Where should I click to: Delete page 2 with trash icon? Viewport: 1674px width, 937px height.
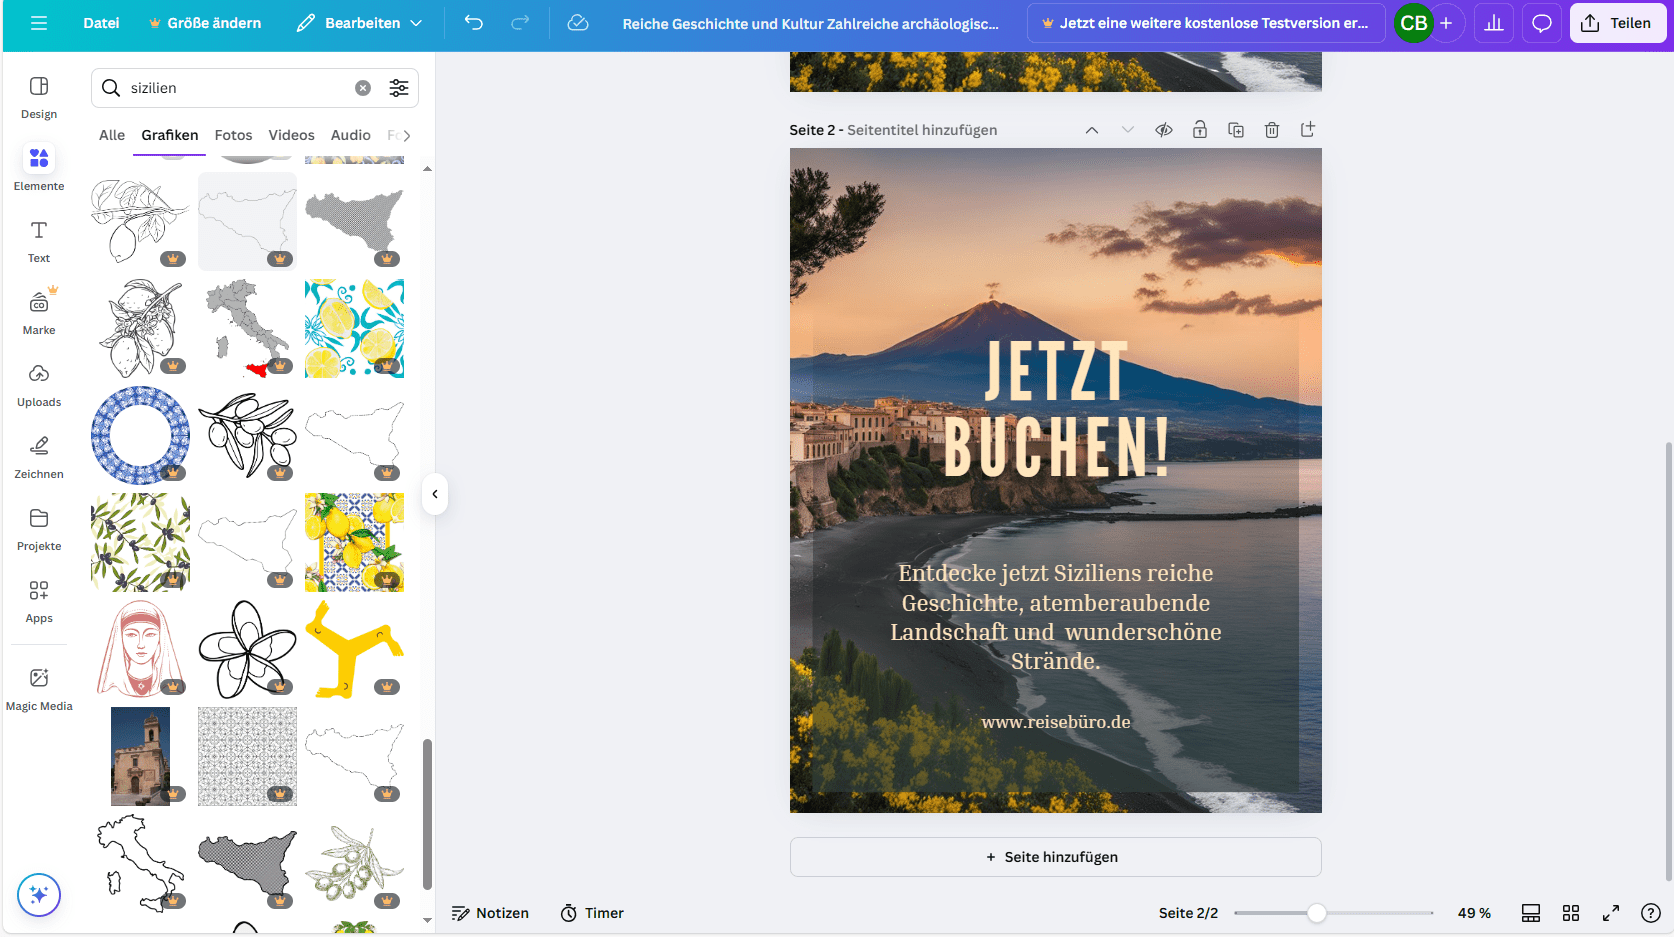tap(1272, 130)
